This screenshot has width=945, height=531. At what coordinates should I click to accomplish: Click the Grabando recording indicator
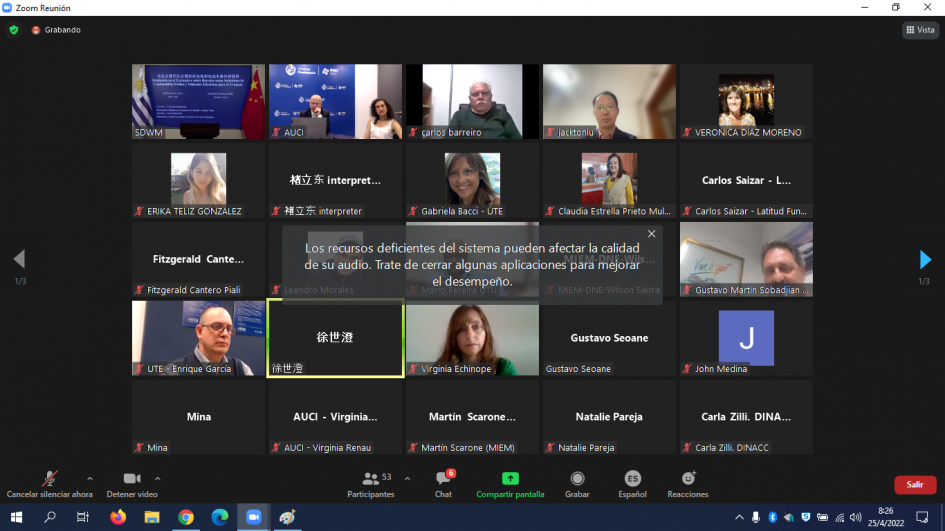(56, 30)
